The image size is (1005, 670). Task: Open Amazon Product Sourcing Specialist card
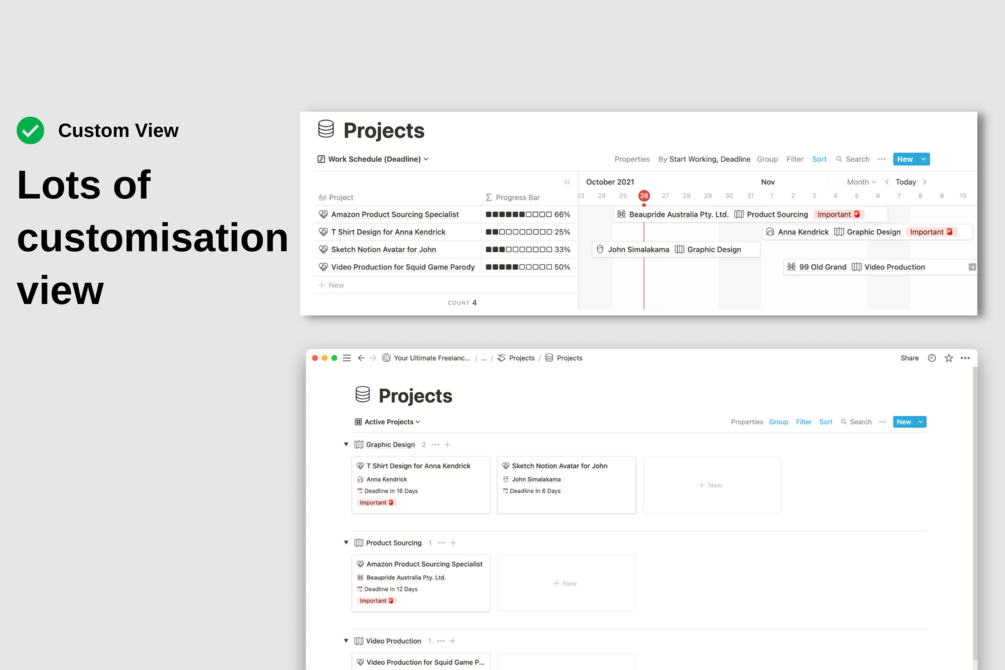pos(420,583)
